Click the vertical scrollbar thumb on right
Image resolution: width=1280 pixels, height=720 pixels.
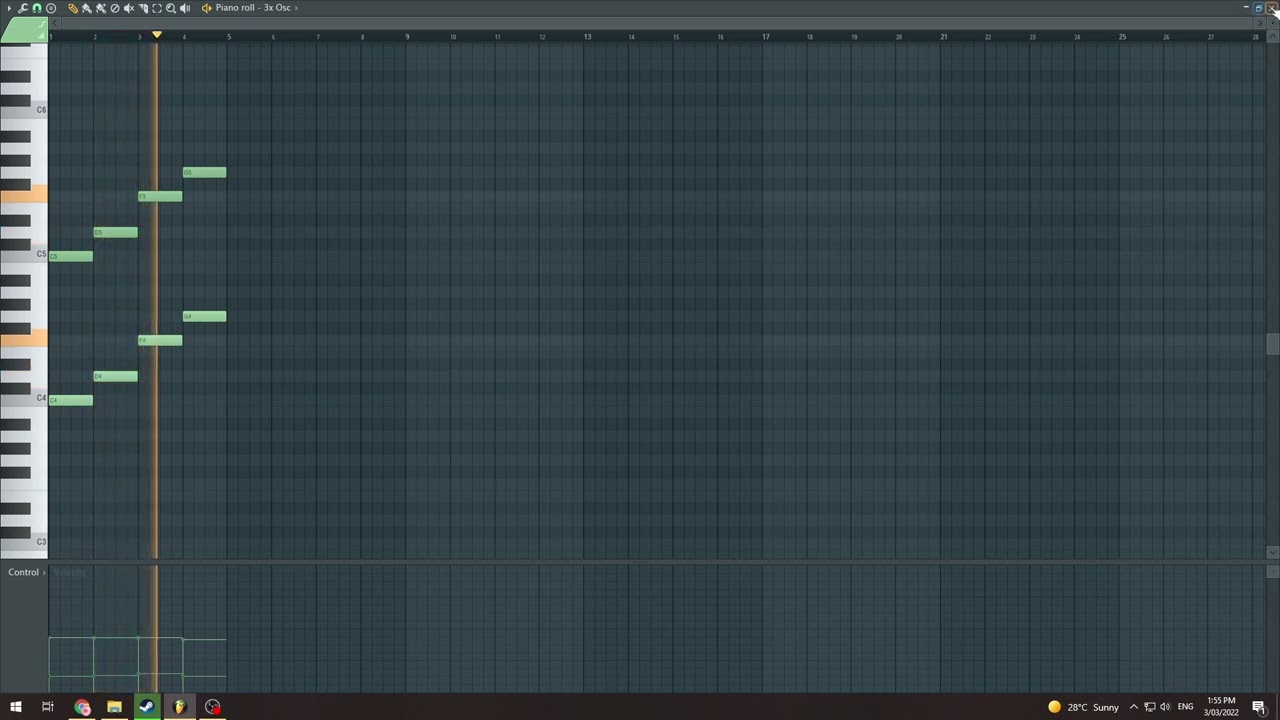(1272, 344)
